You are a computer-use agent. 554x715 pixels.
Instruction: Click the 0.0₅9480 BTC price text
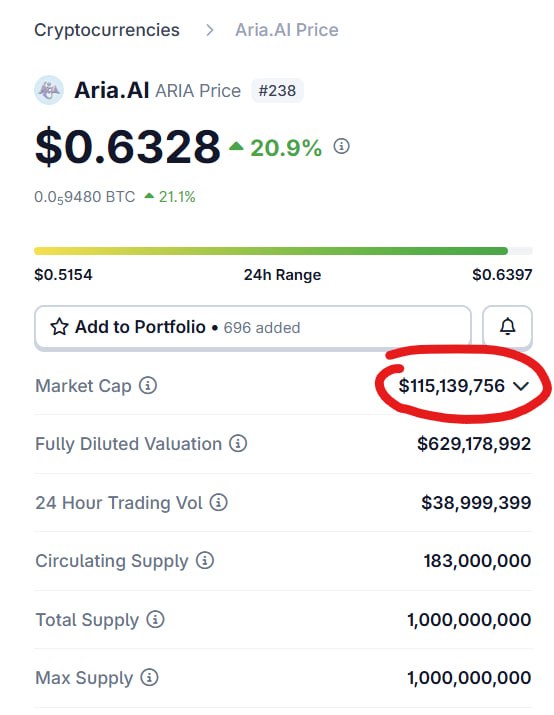click(x=85, y=197)
